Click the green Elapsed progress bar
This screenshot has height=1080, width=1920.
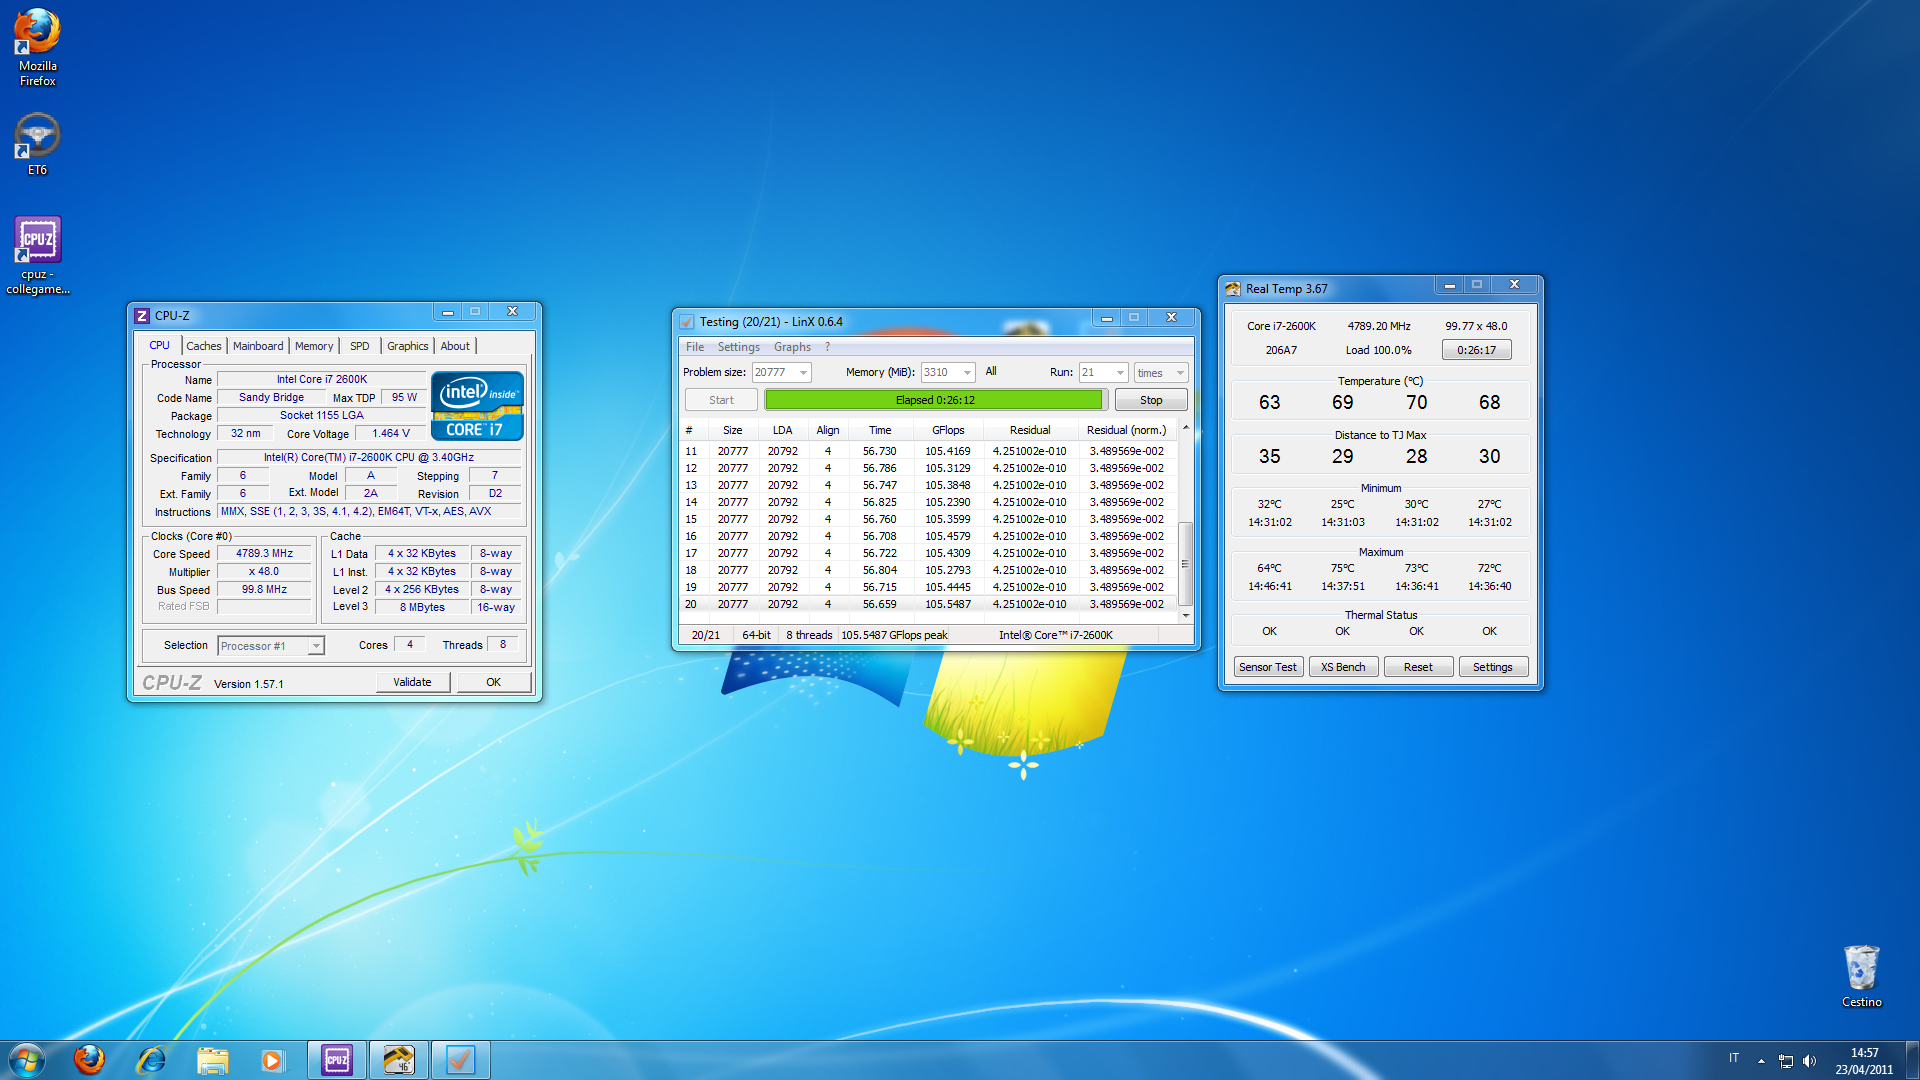tap(934, 400)
